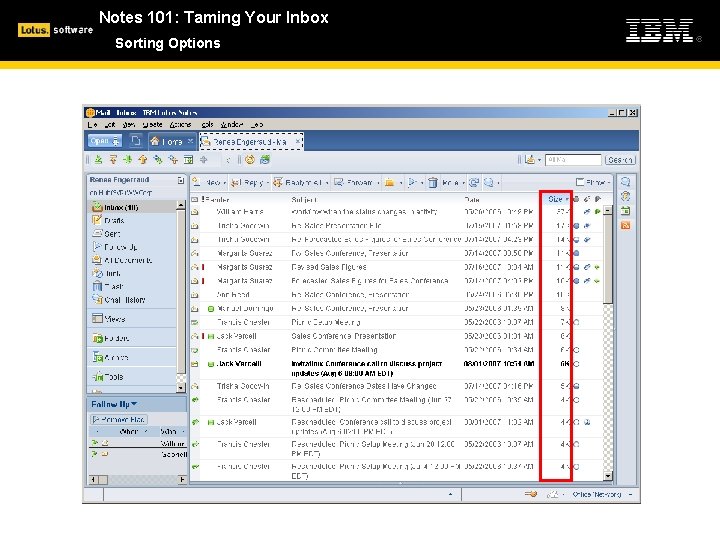The width and height of the screenshot is (720, 540).
Task: Click the thumbnails icon beside Open button
Action: [x=135, y=141]
